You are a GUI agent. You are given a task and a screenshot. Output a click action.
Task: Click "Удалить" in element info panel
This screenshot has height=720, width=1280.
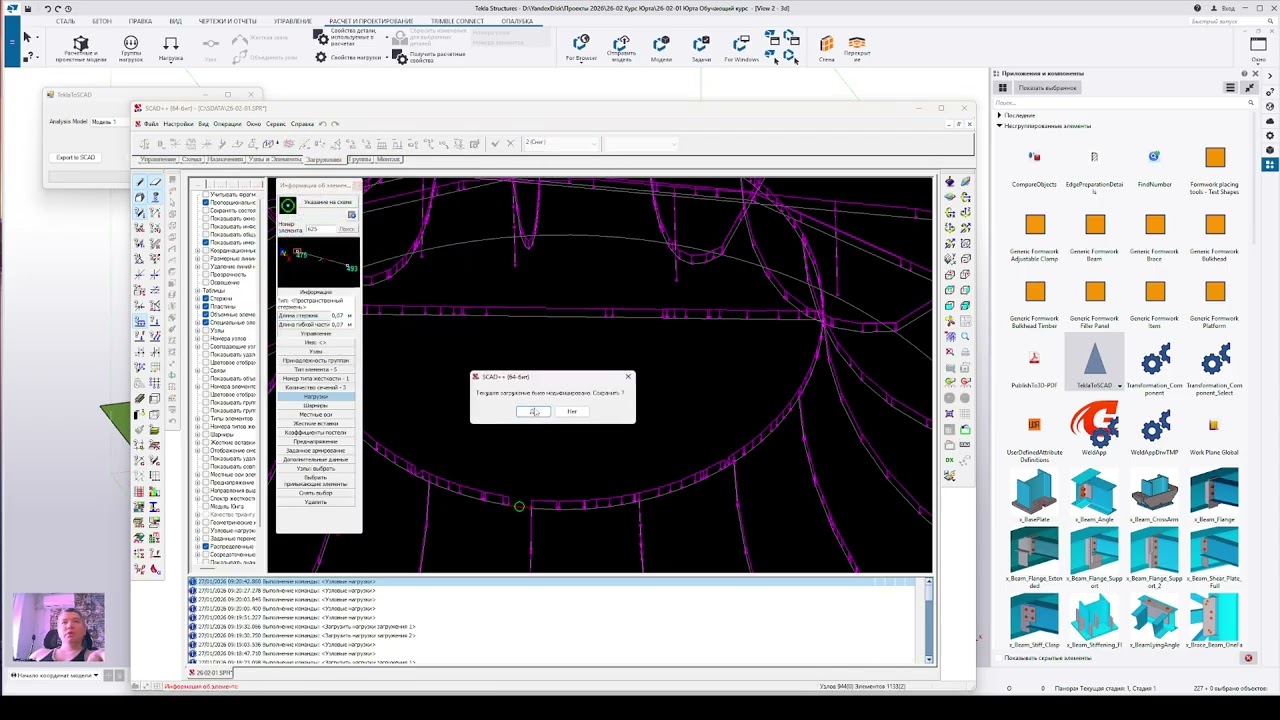point(316,502)
